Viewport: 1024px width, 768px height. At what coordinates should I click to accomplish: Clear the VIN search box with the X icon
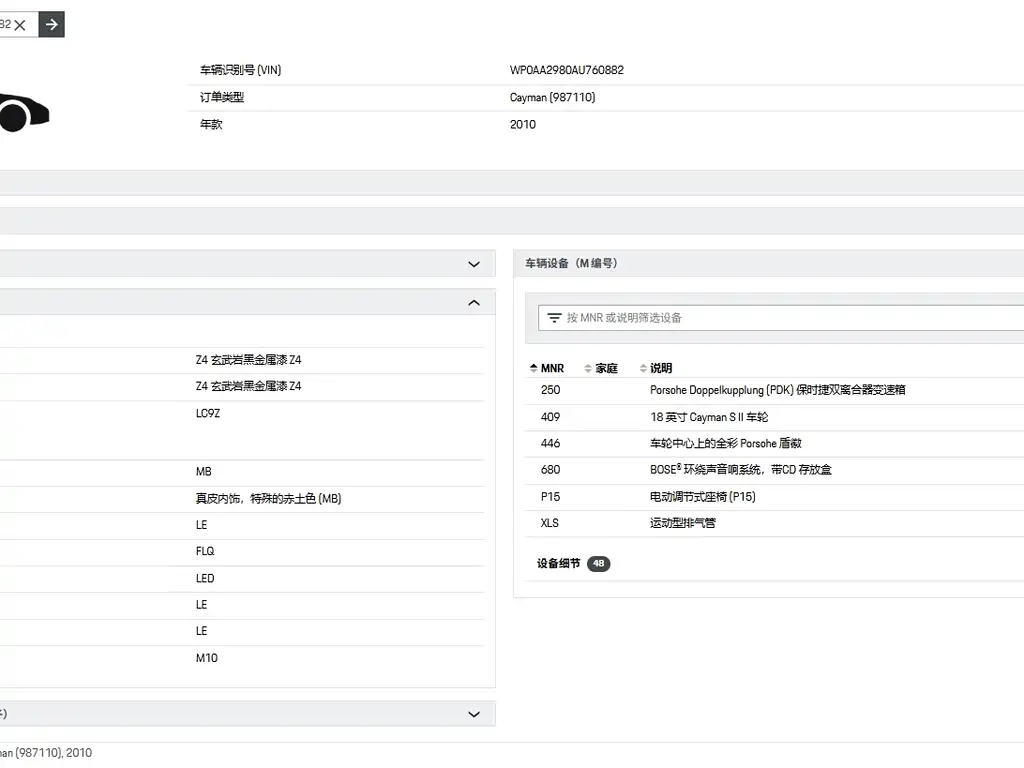click(x=20, y=25)
